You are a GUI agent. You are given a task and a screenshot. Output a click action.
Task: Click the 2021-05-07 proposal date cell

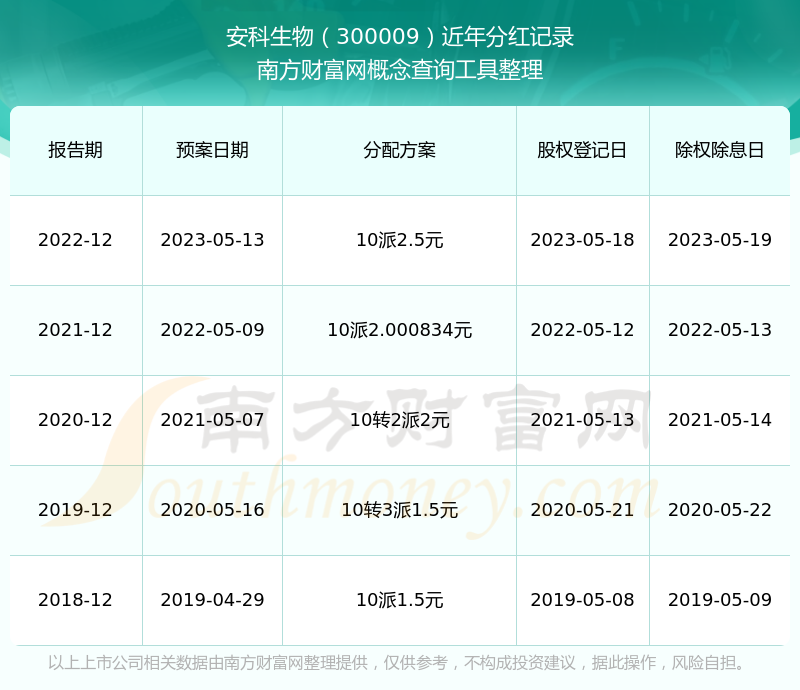point(212,420)
